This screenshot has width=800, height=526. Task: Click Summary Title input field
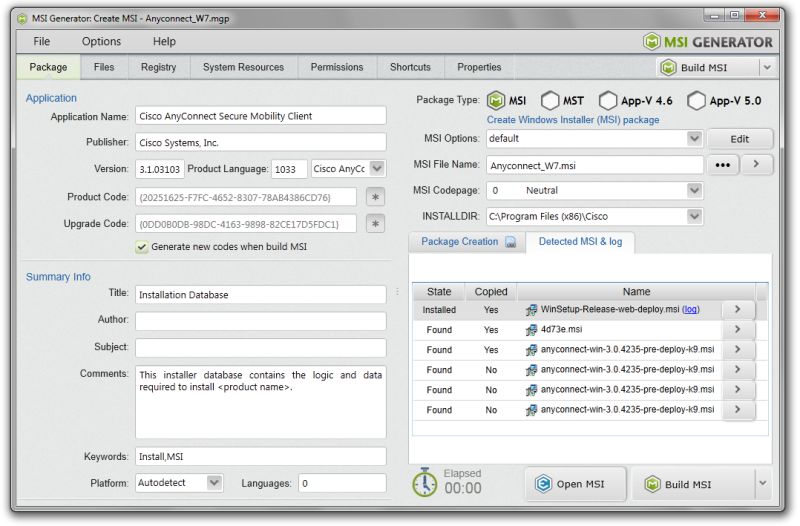[261, 294]
